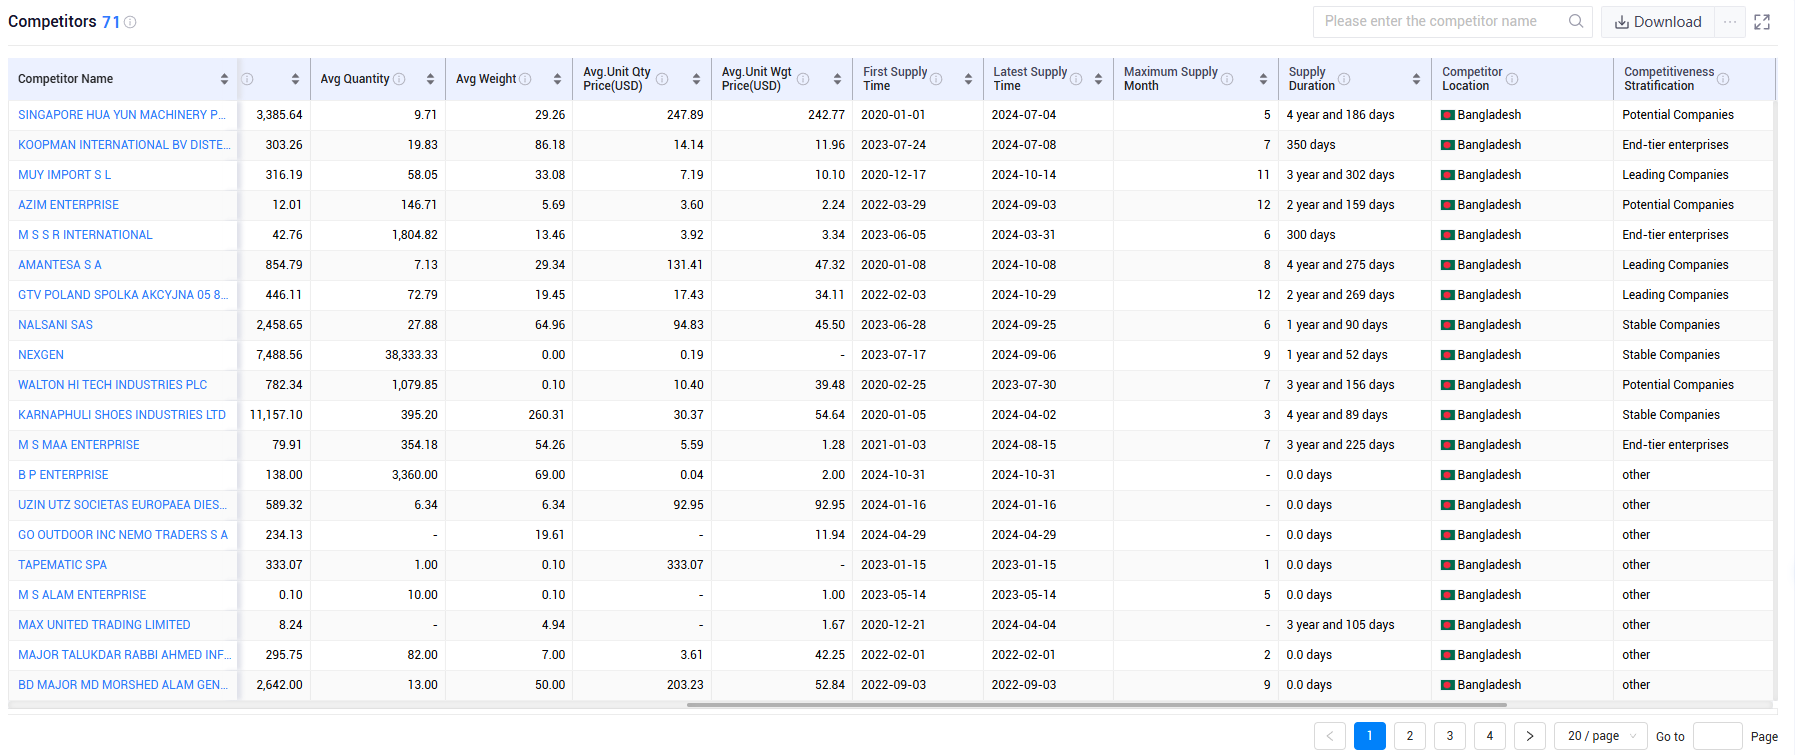Open MAX UNITED TRADING LIMITED link
This screenshot has height=755, width=1795.
[104, 625]
